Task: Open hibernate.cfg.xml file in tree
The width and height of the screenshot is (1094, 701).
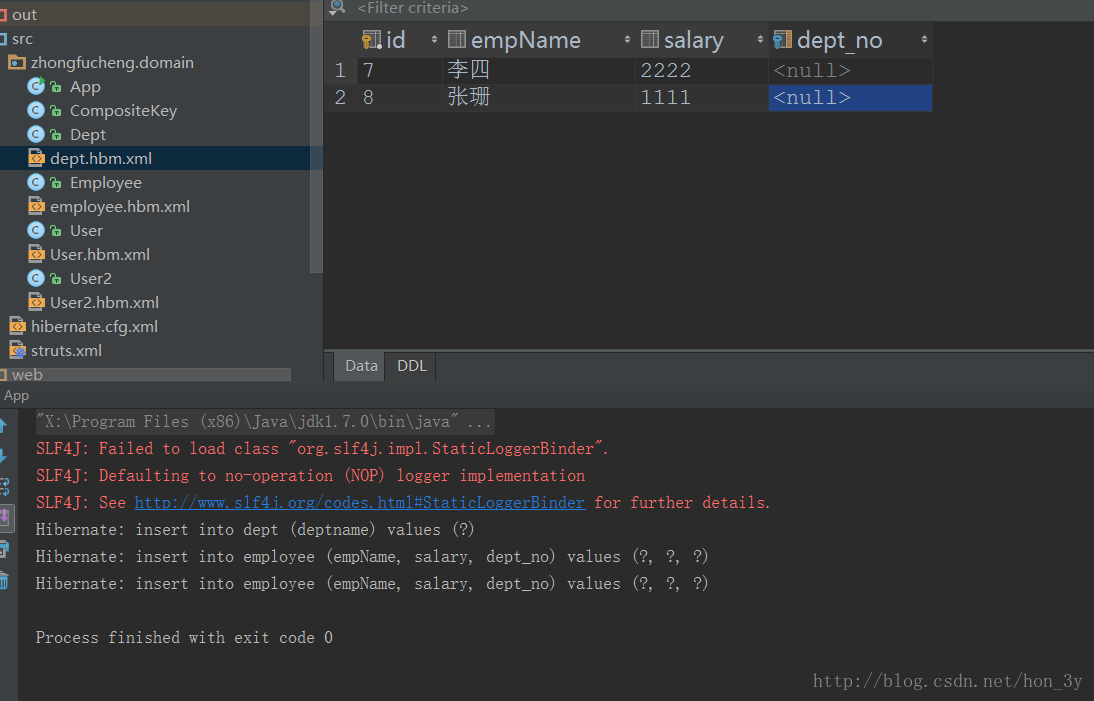Action: [x=94, y=326]
